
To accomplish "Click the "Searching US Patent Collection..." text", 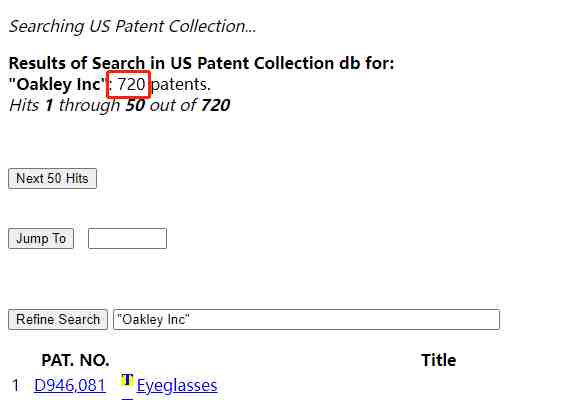I will pos(132,26).
